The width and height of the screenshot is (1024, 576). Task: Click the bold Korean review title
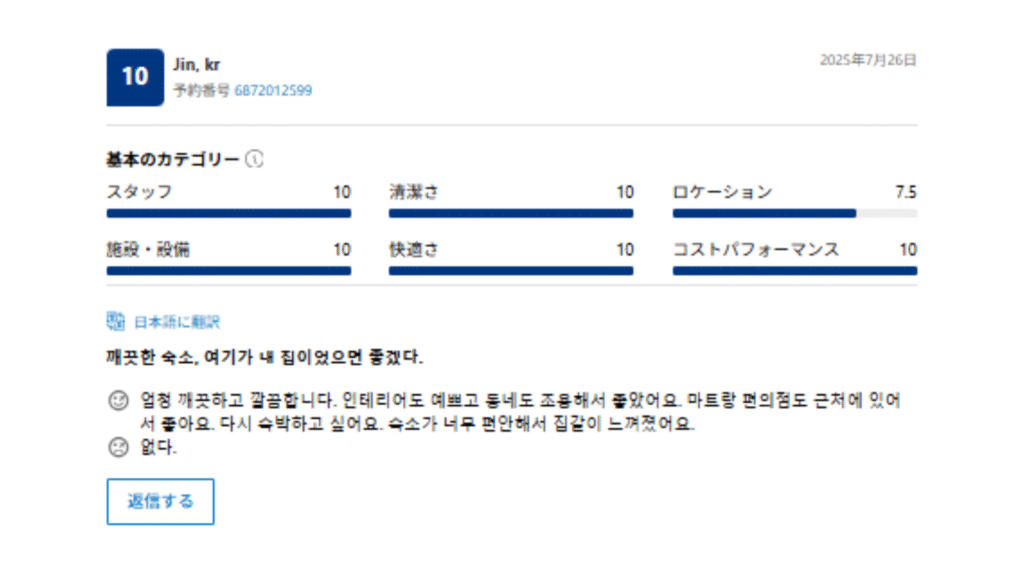tap(265, 356)
